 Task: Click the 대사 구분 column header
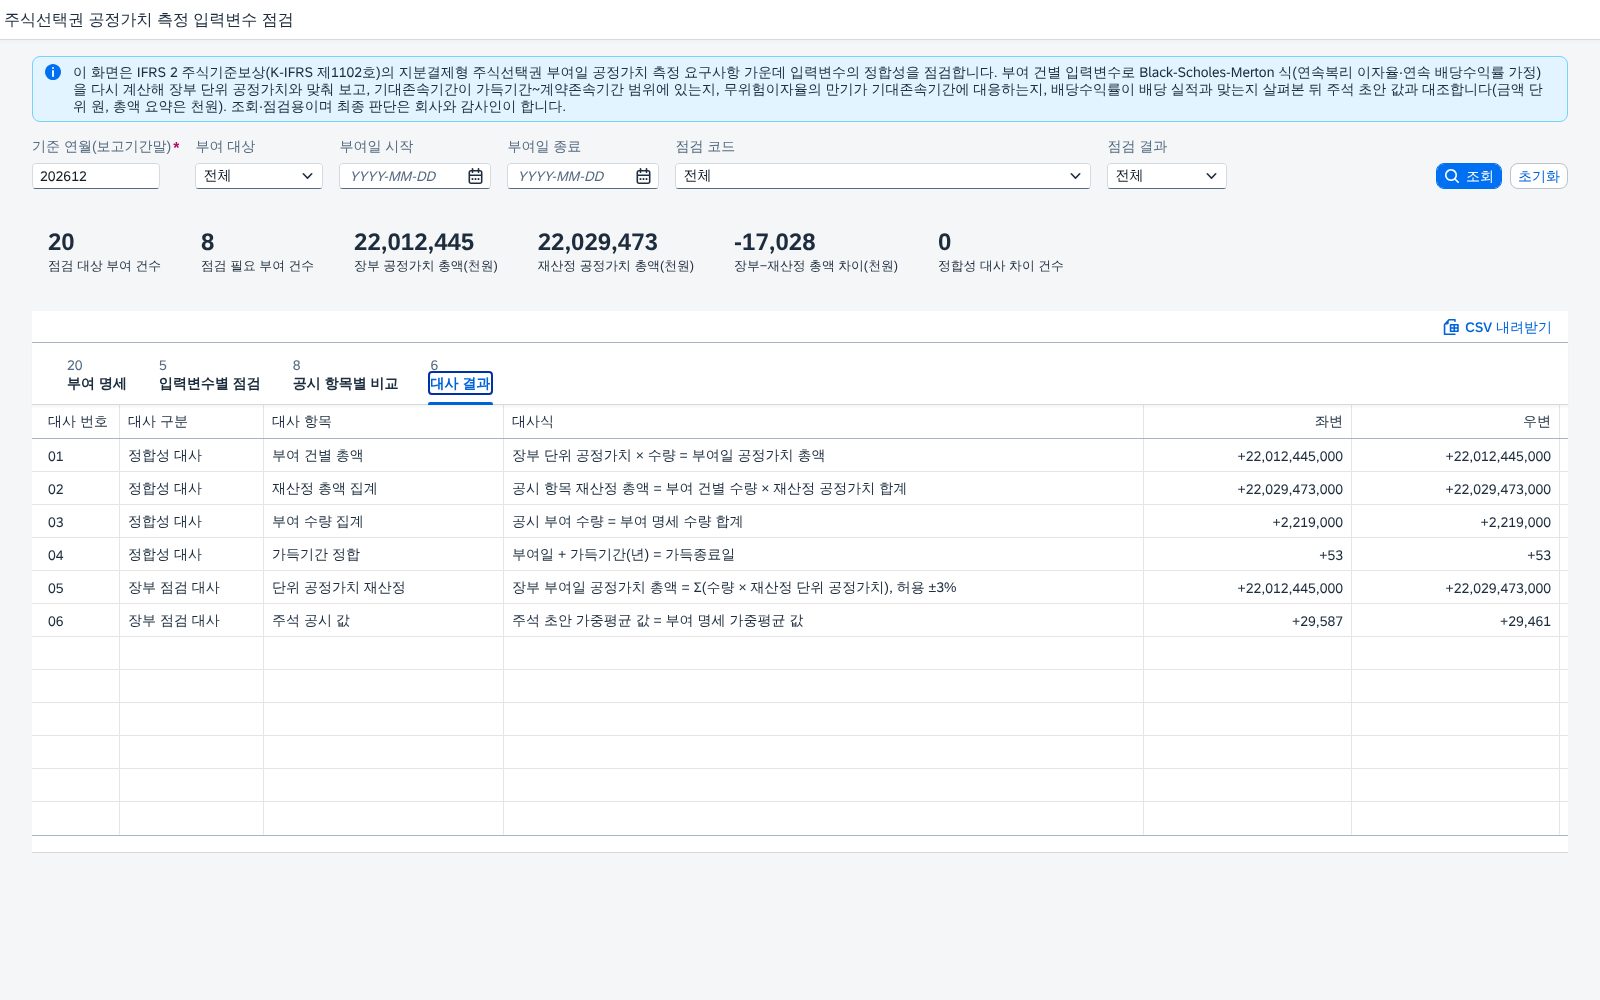(x=192, y=422)
